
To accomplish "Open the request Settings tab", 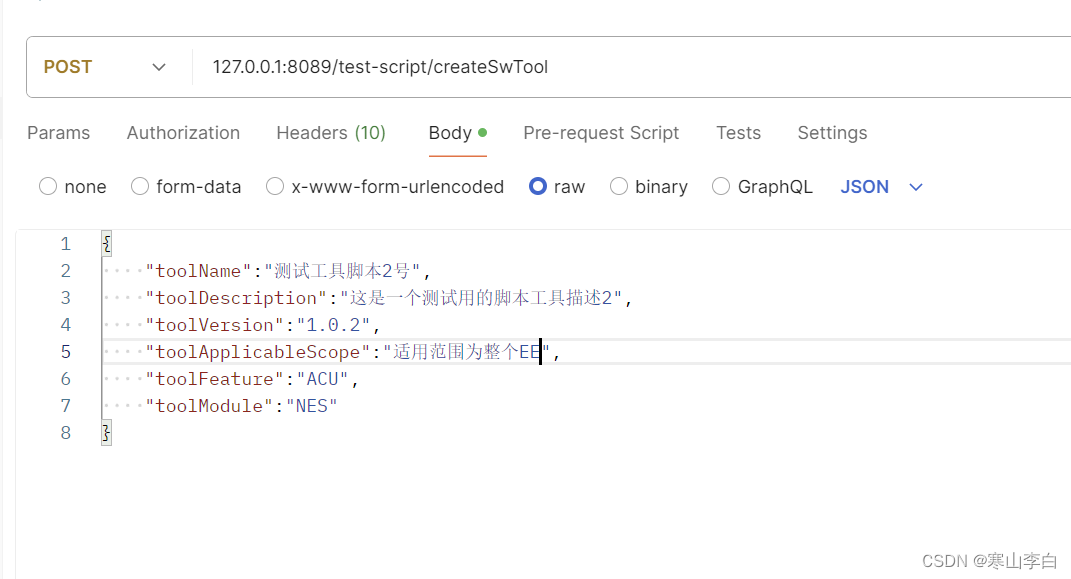I will pos(832,133).
